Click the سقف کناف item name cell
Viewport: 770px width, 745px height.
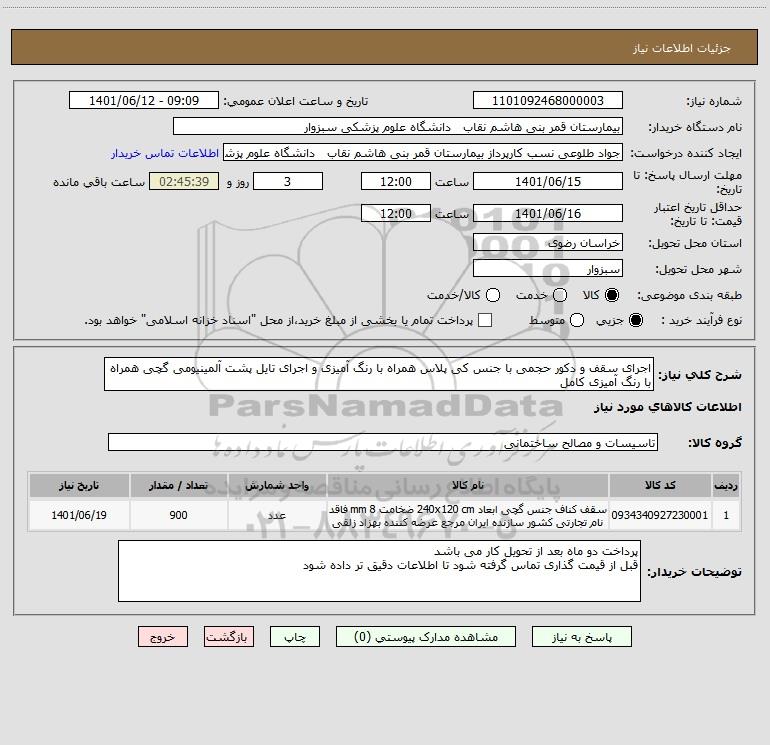coord(468,516)
